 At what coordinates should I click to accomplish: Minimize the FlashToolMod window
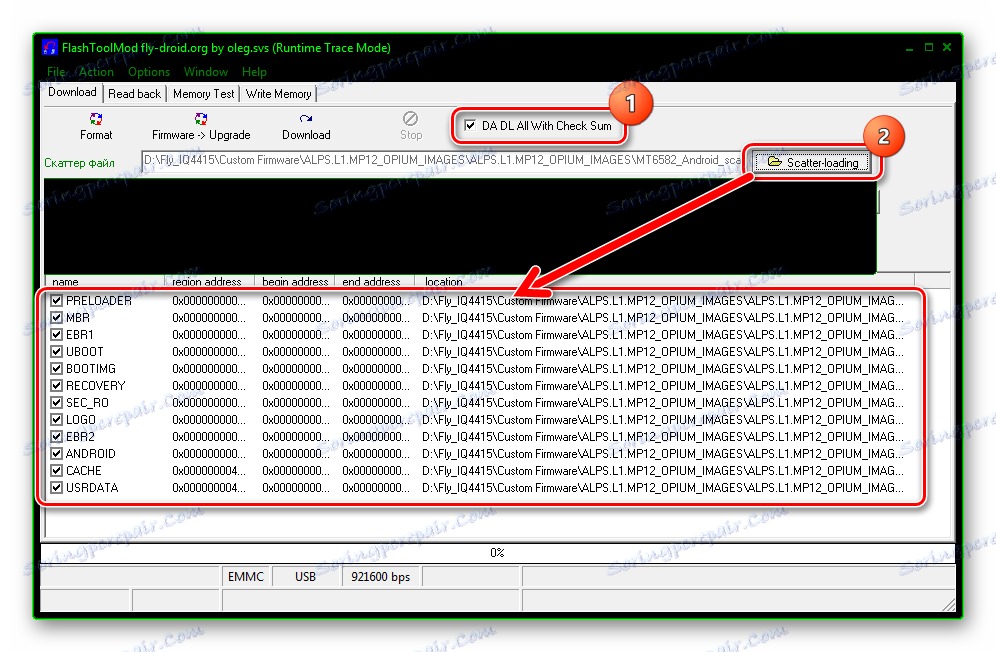pos(910,48)
